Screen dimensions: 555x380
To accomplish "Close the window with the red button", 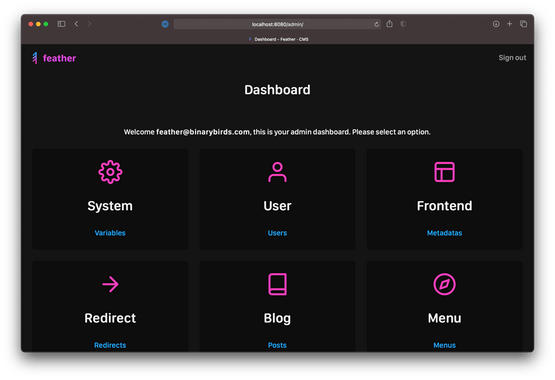I will [x=31, y=24].
